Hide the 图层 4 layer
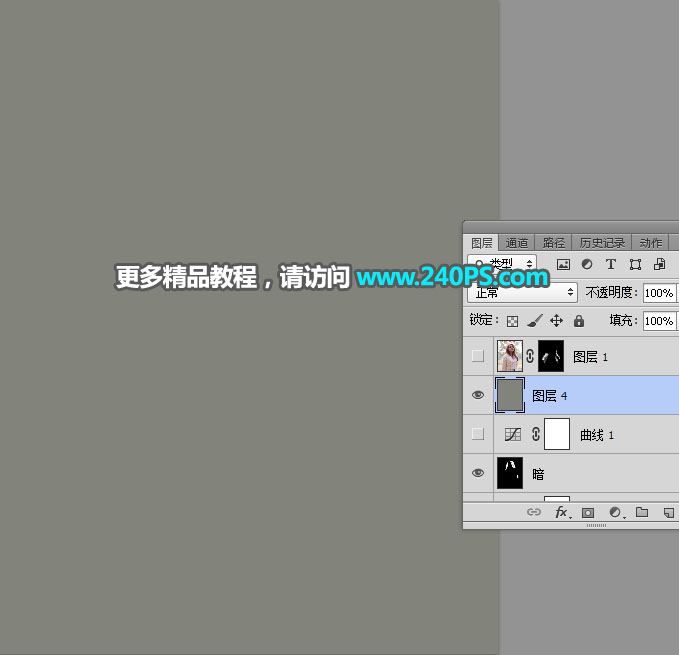Image resolution: width=679 pixels, height=655 pixels. click(x=478, y=395)
